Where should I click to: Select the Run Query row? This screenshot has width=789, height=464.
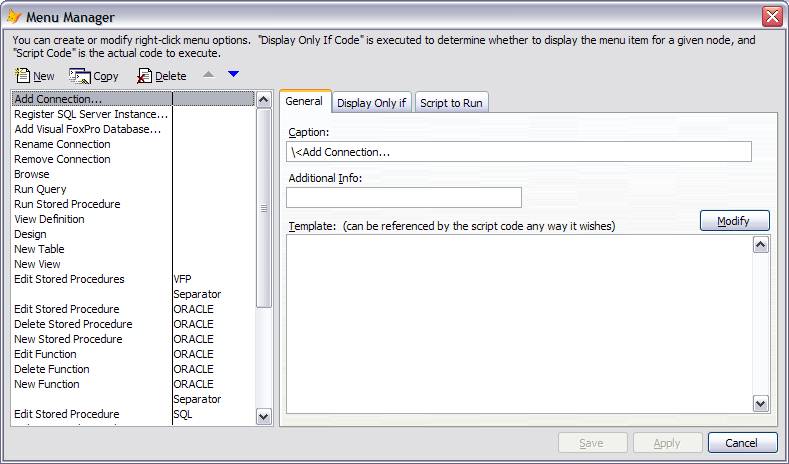click(x=133, y=189)
